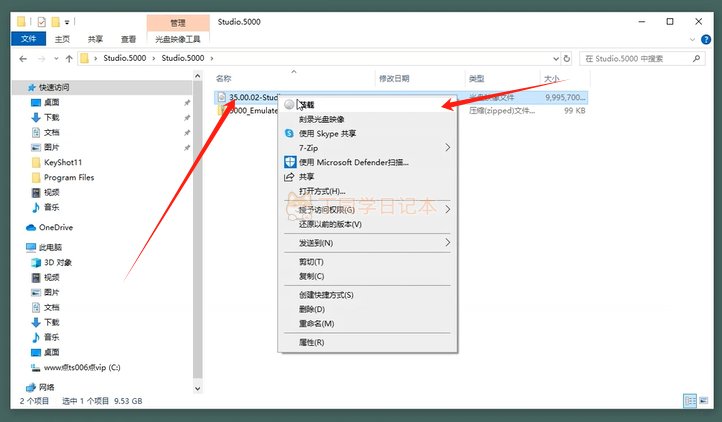The width and height of the screenshot is (722, 422).
Task: Click the OneDrive cloud icon in sidebar
Action: click(31, 227)
